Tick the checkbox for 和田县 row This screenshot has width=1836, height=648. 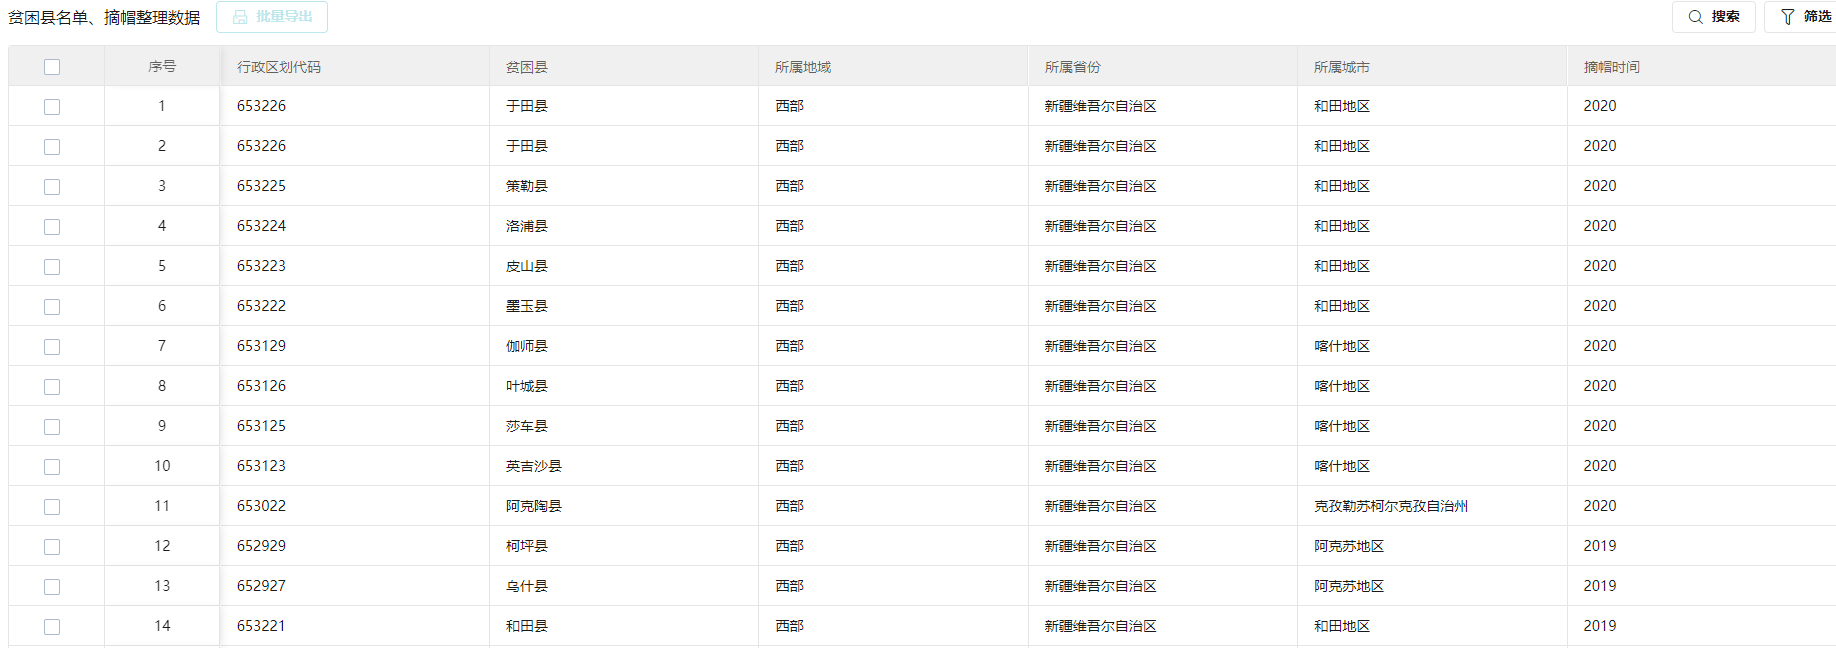click(52, 627)
